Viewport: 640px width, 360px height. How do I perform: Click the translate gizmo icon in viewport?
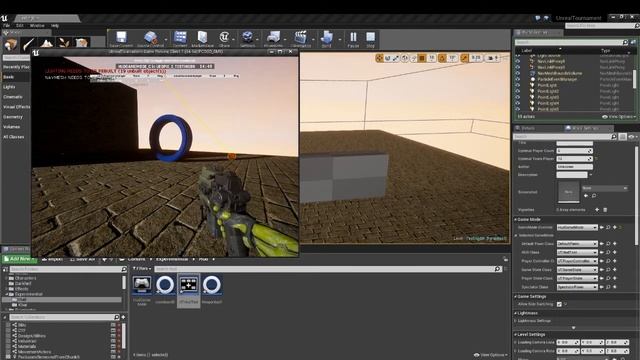pyautogui.click(x=380, y=58)
